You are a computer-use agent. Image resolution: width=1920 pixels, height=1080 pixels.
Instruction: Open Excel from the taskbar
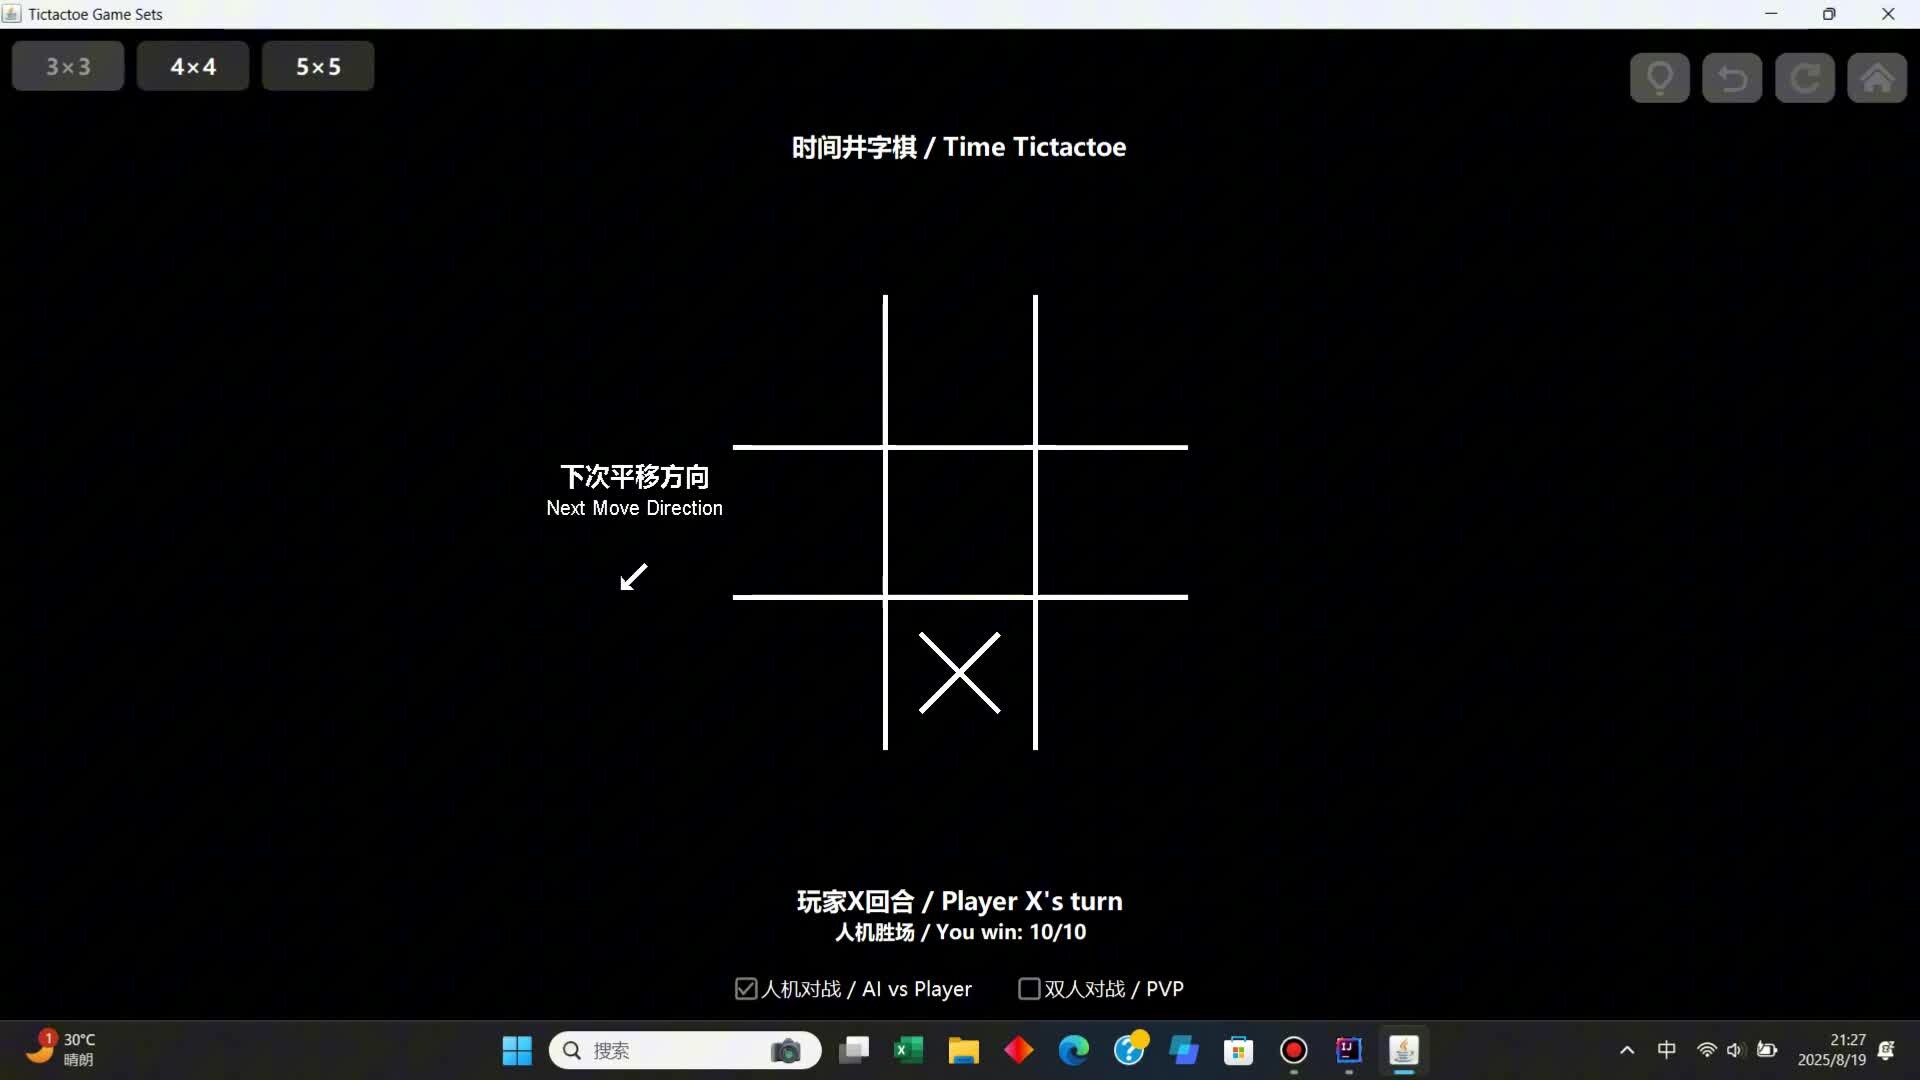pos(908,1050)
